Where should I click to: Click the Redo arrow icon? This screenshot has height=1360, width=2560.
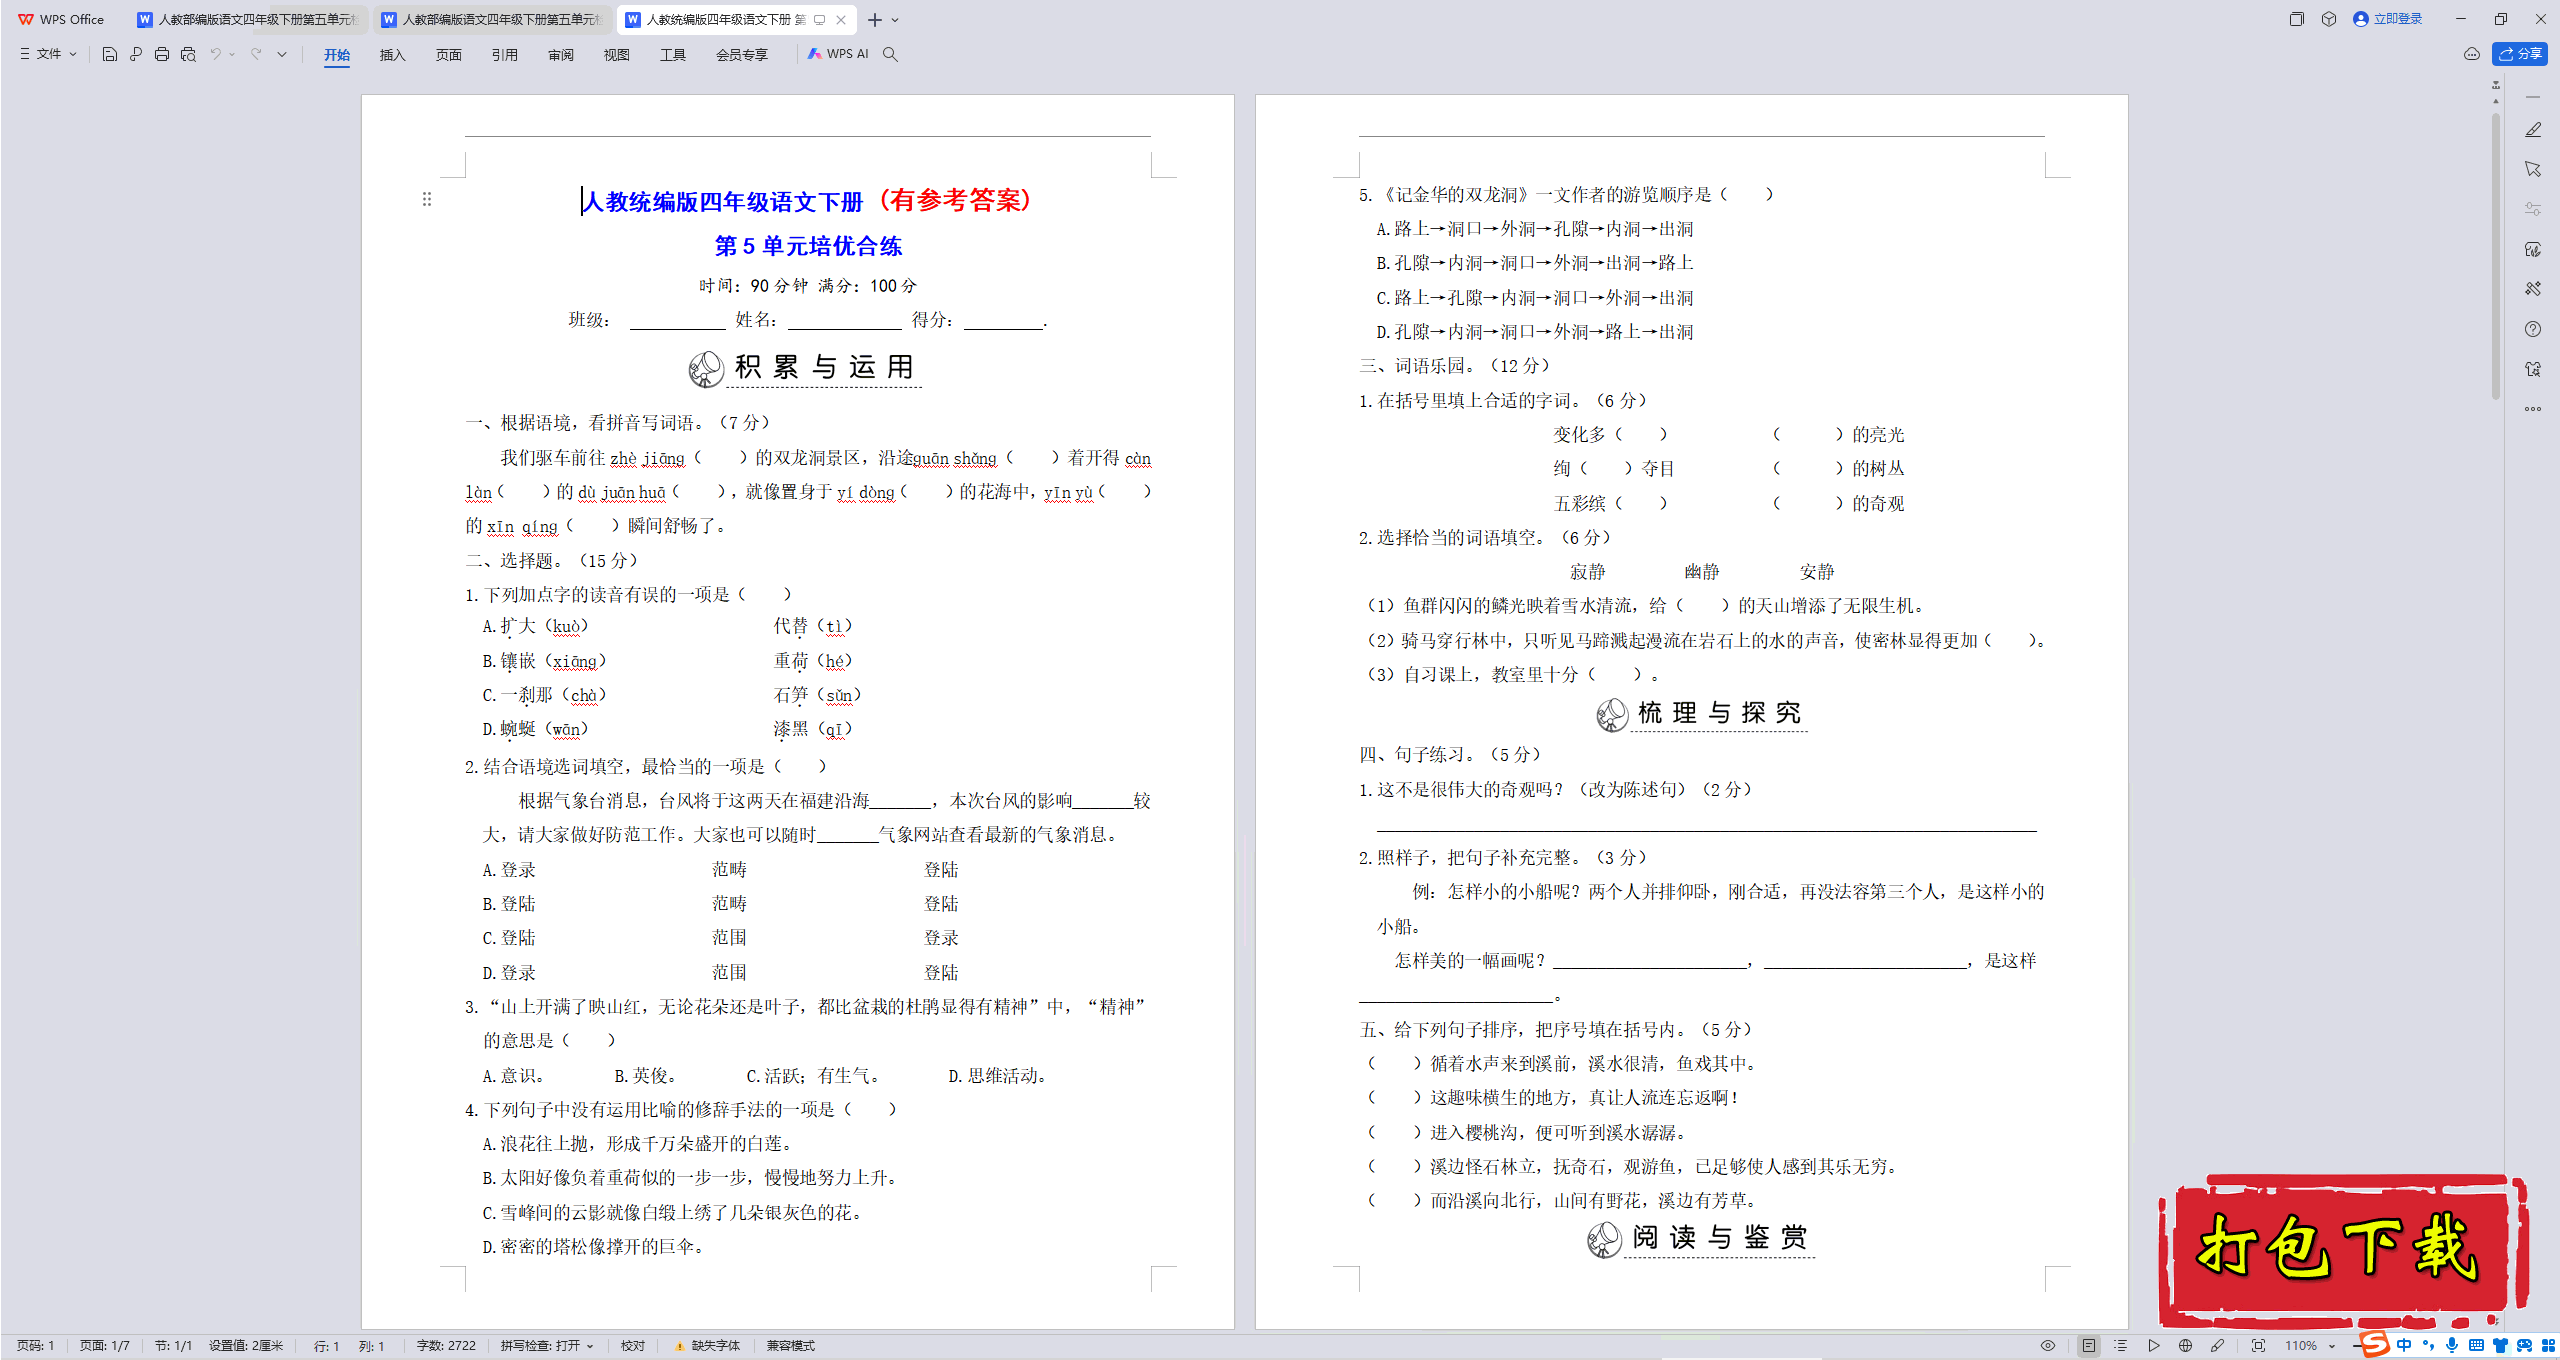point(256,54)
